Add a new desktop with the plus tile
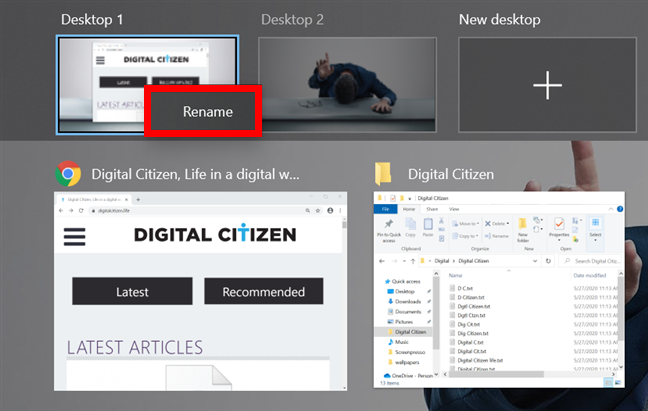Screen dimensions: 648x411 (547, 85)
